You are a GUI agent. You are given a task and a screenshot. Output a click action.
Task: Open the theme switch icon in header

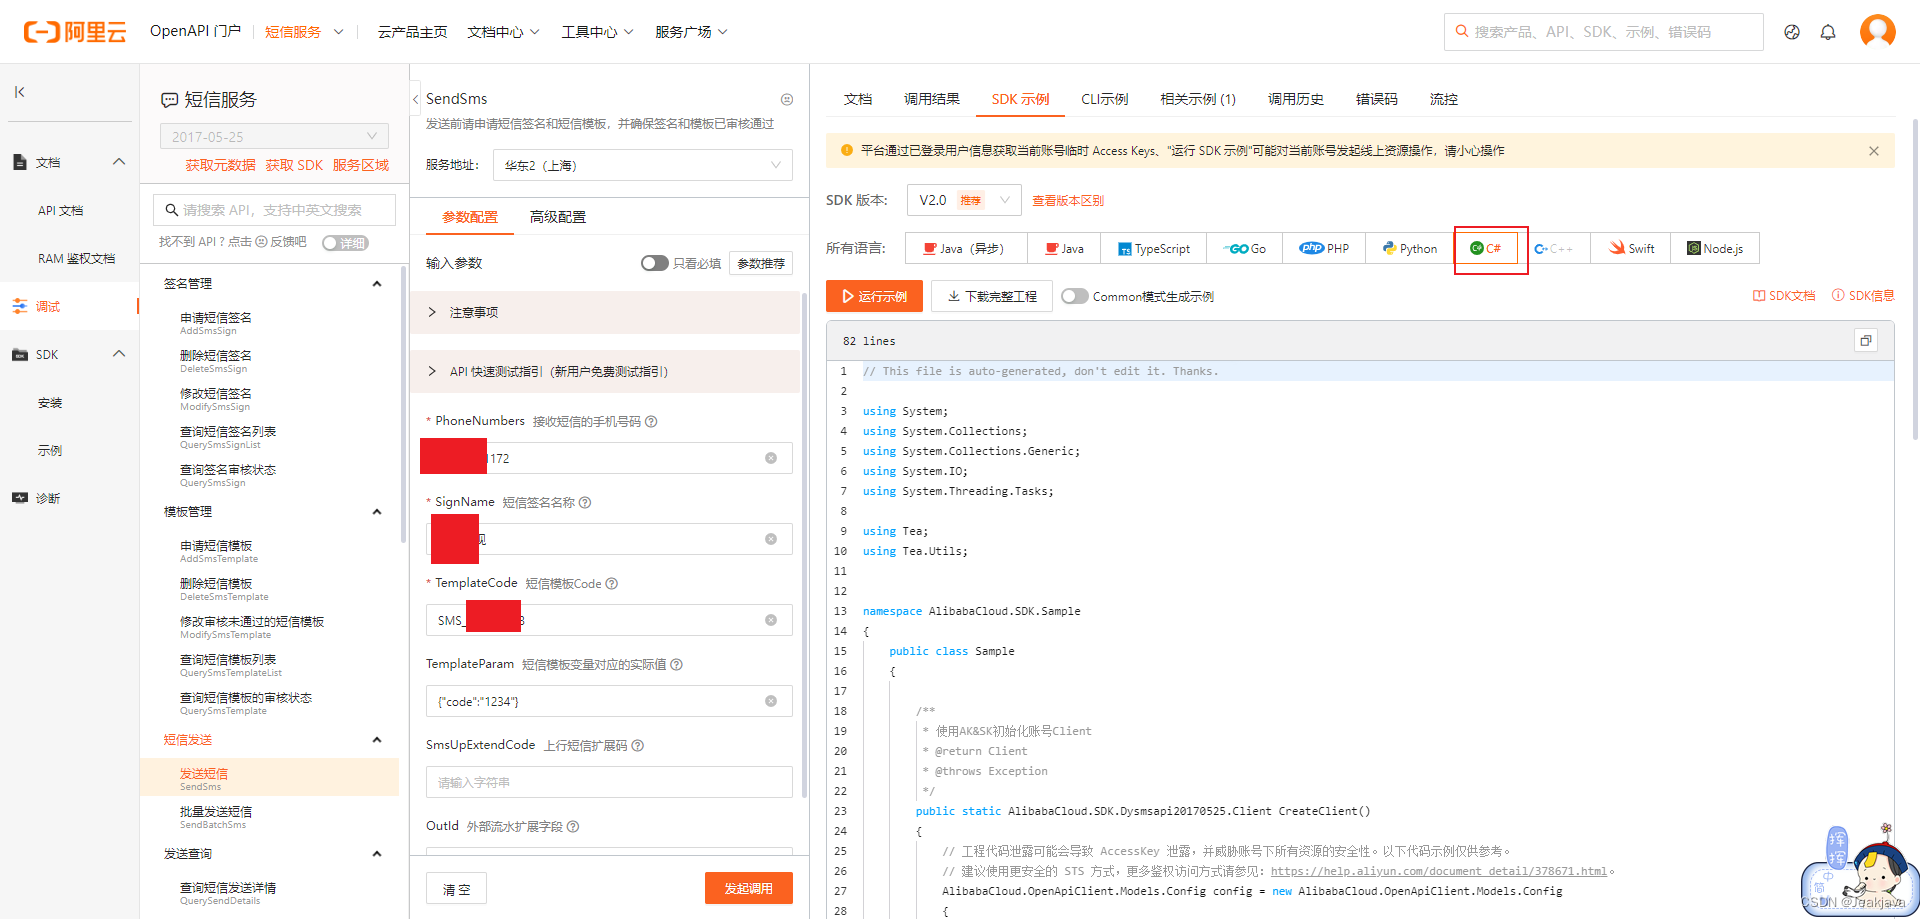pos(1792,32)
